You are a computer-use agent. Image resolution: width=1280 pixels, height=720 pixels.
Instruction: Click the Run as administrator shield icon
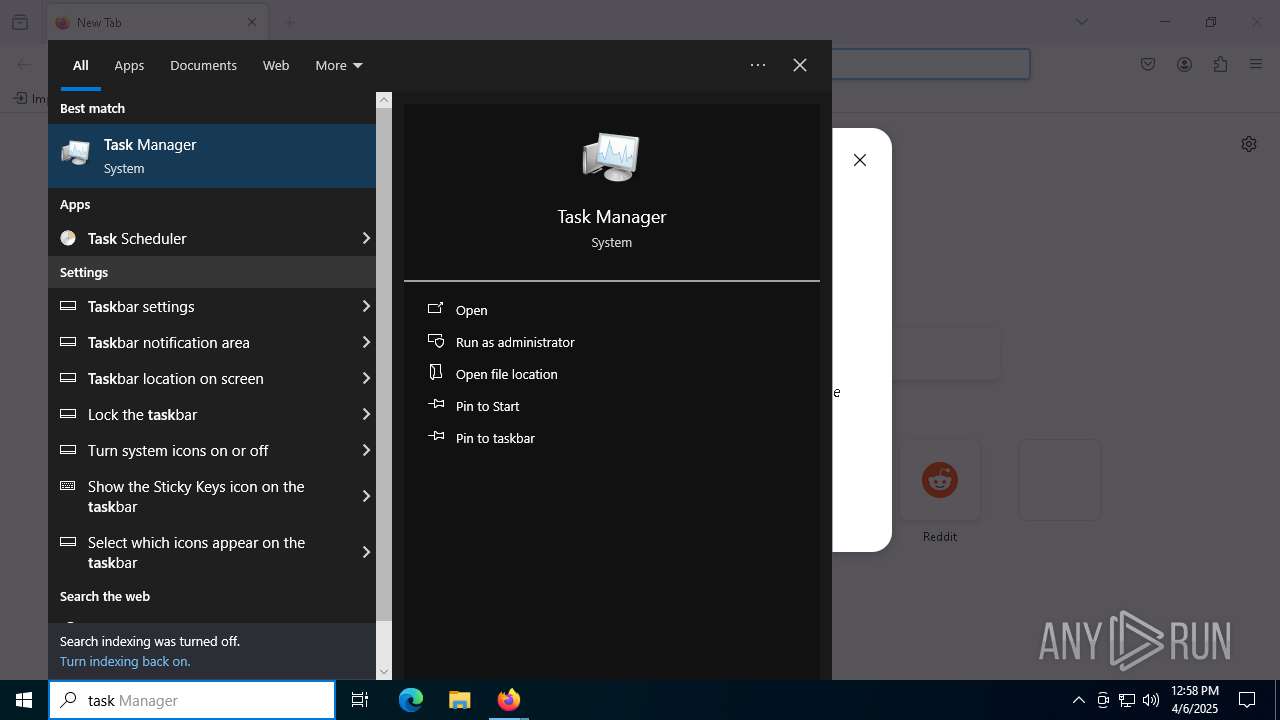(x=436, y=341)
